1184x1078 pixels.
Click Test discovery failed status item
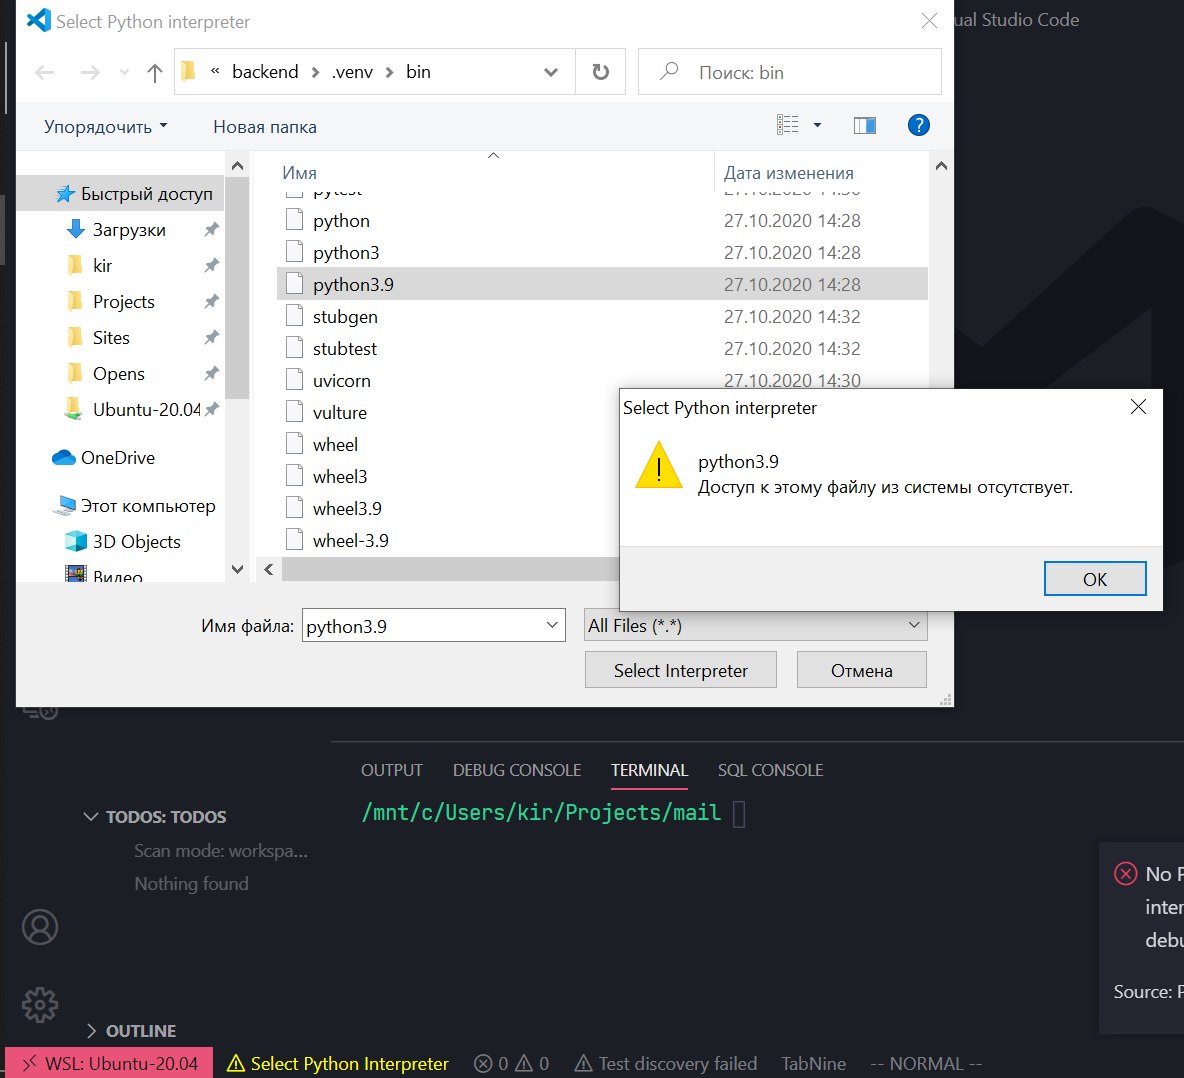(x=666, y=1063)
